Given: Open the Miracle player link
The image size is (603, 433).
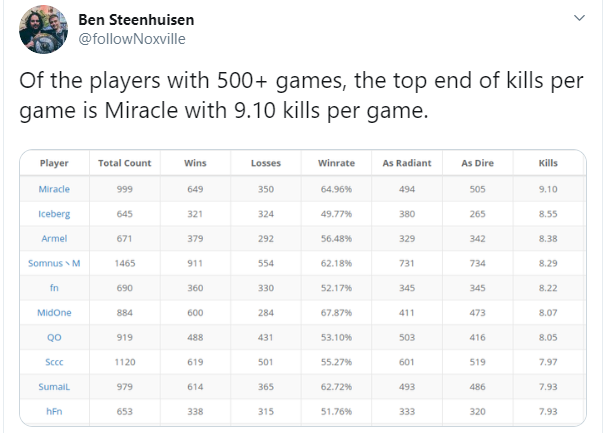Looking at the screenshot, I should (54, 188).
